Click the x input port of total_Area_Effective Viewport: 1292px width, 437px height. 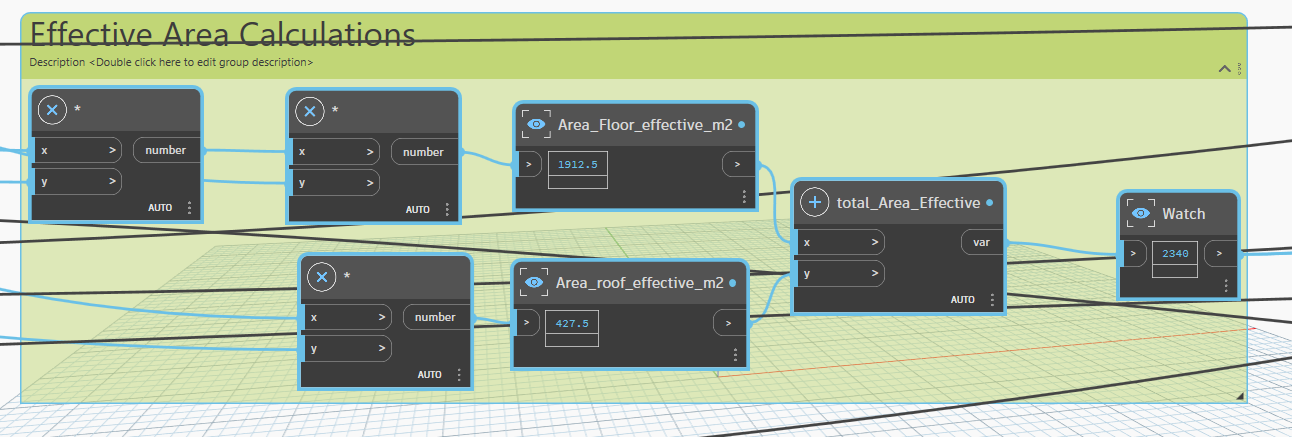(x=840, y=242)
